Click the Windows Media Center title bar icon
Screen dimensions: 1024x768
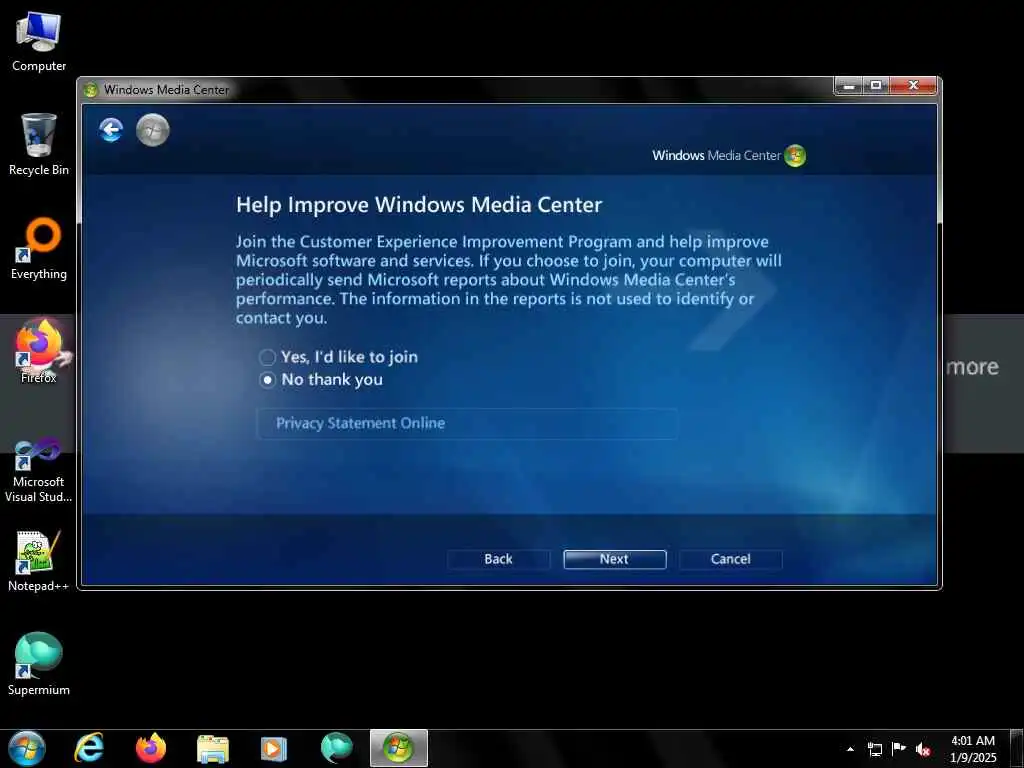(x=91, y=89)
